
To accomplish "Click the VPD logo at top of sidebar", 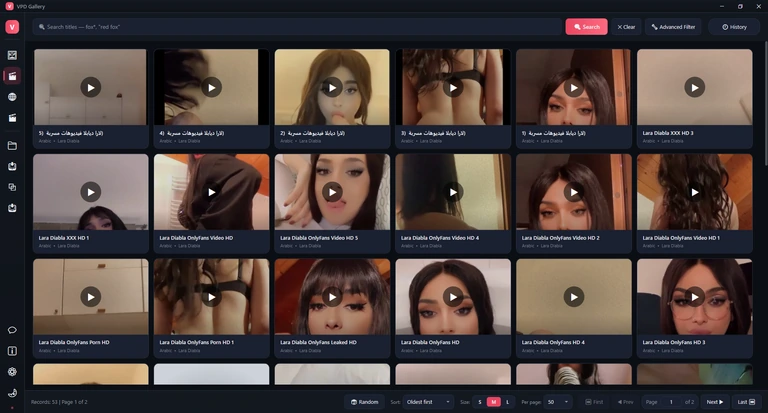I will pos(12,27).
